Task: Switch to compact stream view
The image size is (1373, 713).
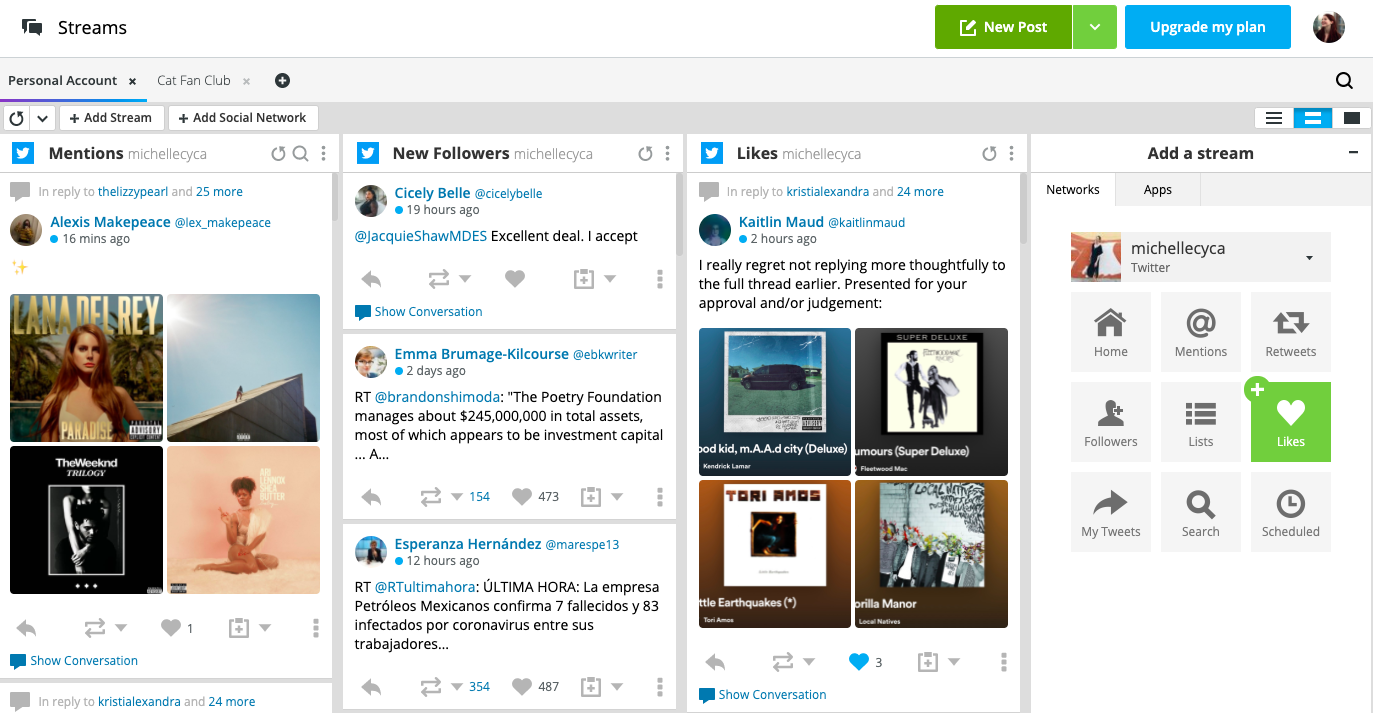Action: point(1274,118)
